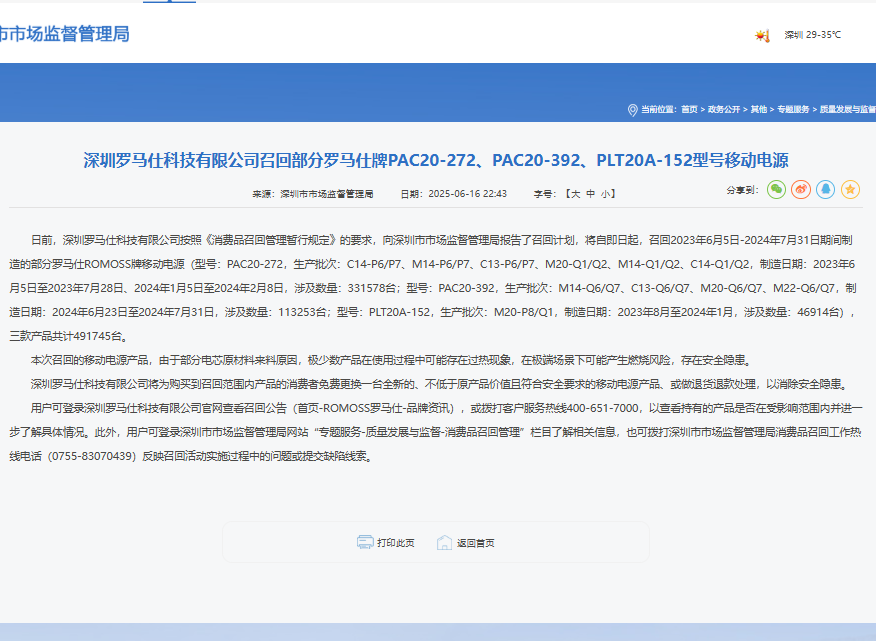Click the blue article headline about PAC20-272 recall
The image size is (876, 641).
click(x=436, y=160)
